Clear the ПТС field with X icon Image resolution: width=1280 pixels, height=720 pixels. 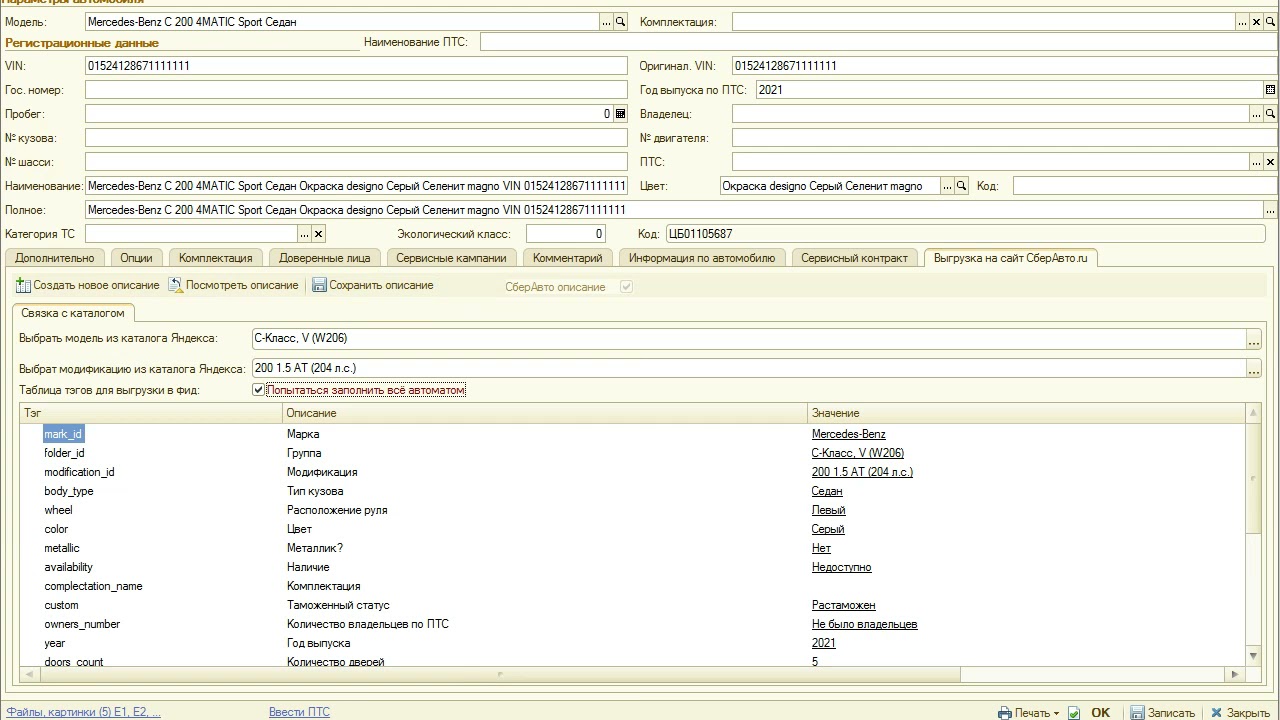[1271, 162]
